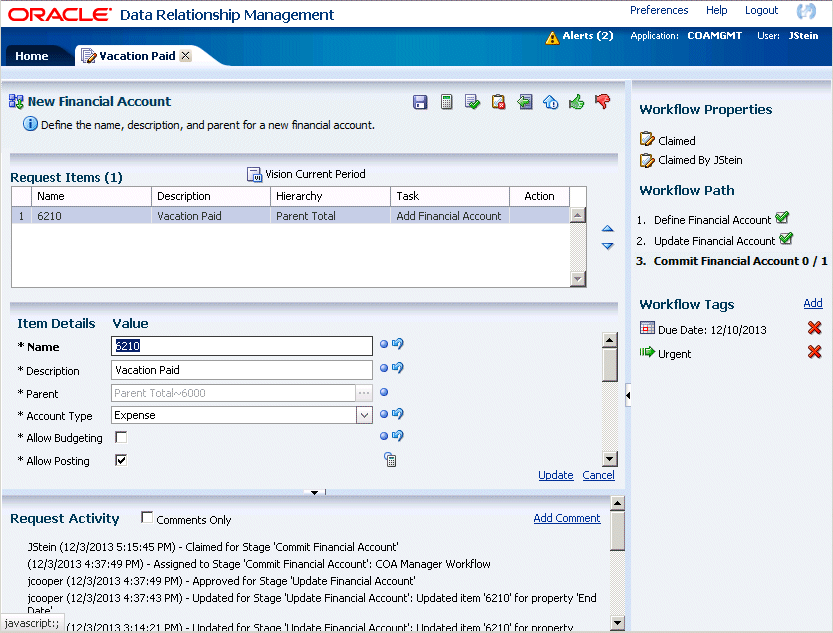Click the Add Financial Account task cell
Image resolution: width=833 pixels, height=633 pixels.
[x=449, y=216]
